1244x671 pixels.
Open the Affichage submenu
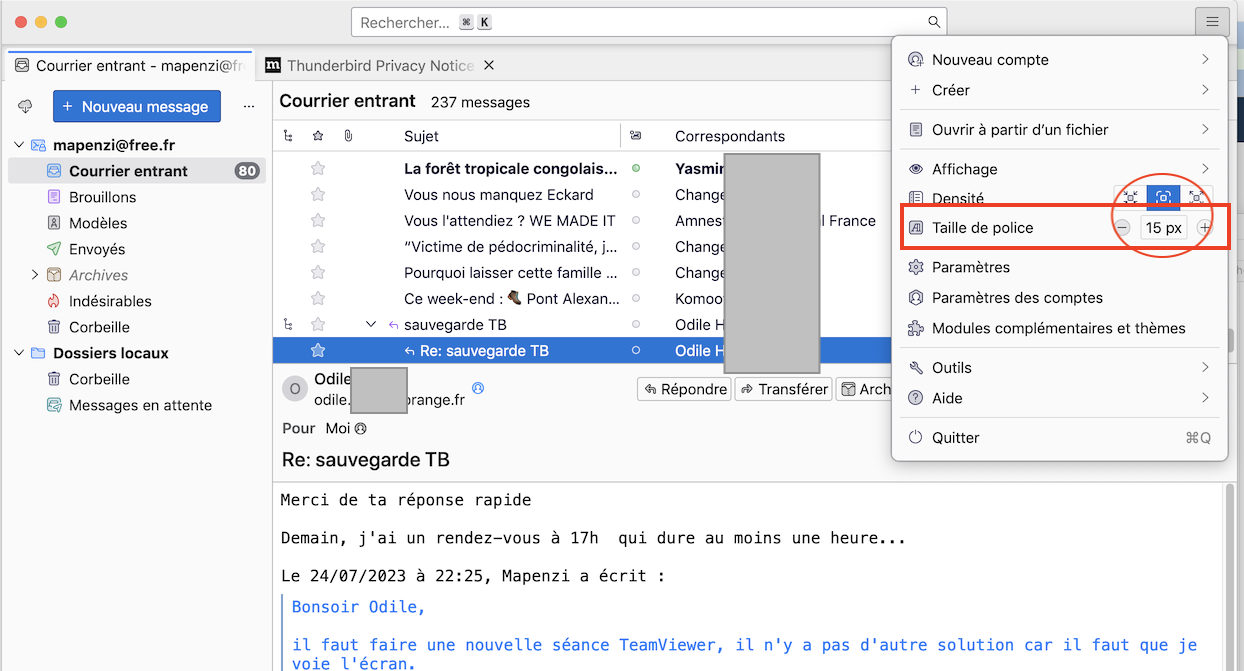pyautogui.click(x=1059, y=169)
